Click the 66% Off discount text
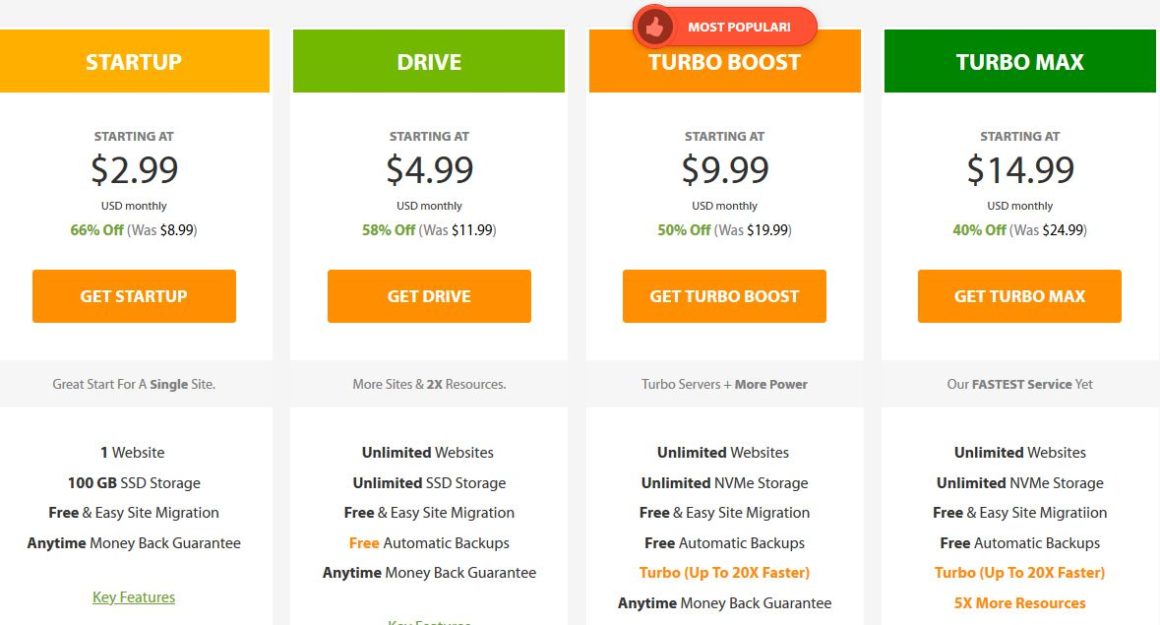This screenshot has height=625, width=1160. [97, 230]
